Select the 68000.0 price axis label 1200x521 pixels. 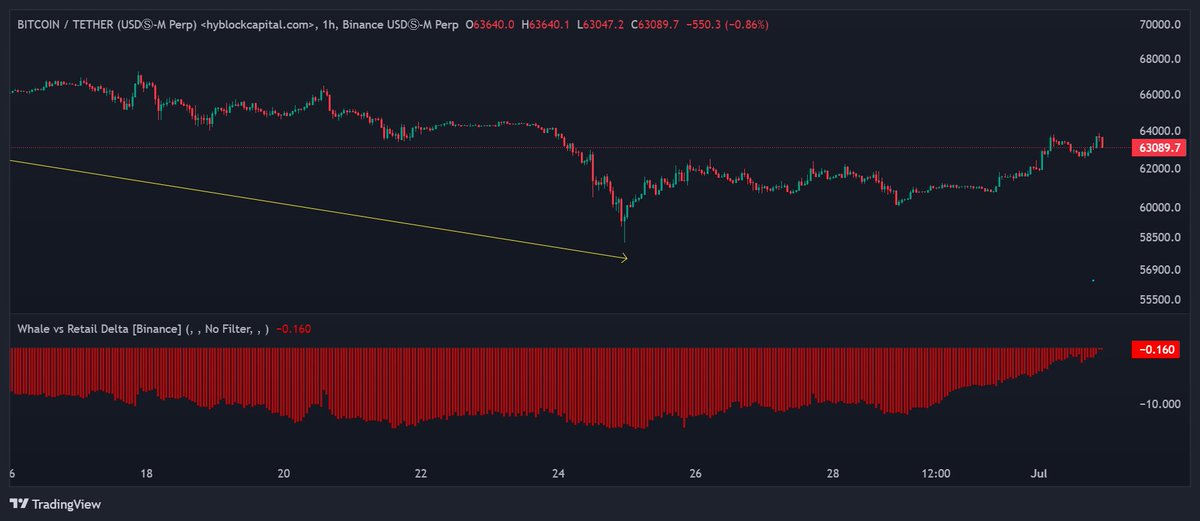tap(1159, 59)
